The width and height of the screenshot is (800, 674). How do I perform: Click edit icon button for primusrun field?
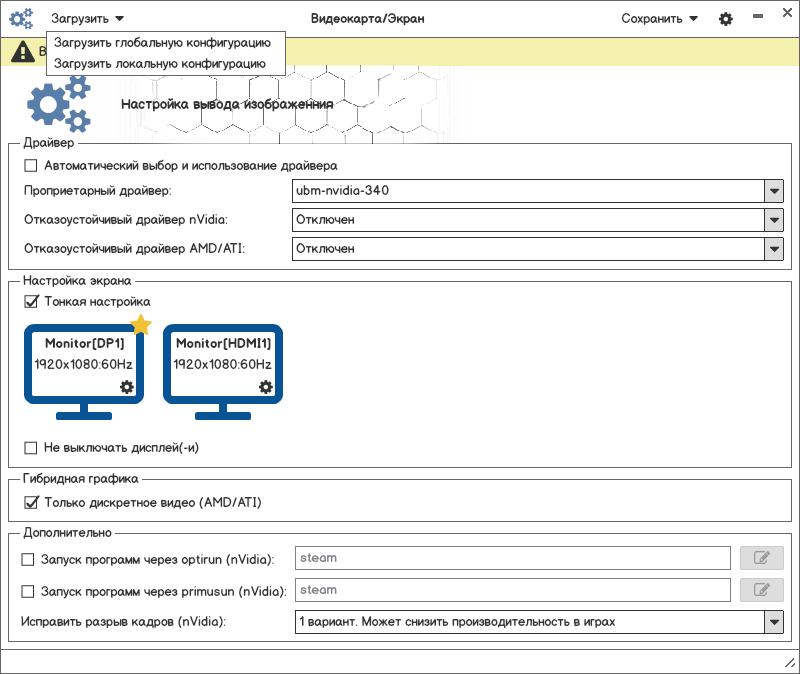tap(762, 590)
